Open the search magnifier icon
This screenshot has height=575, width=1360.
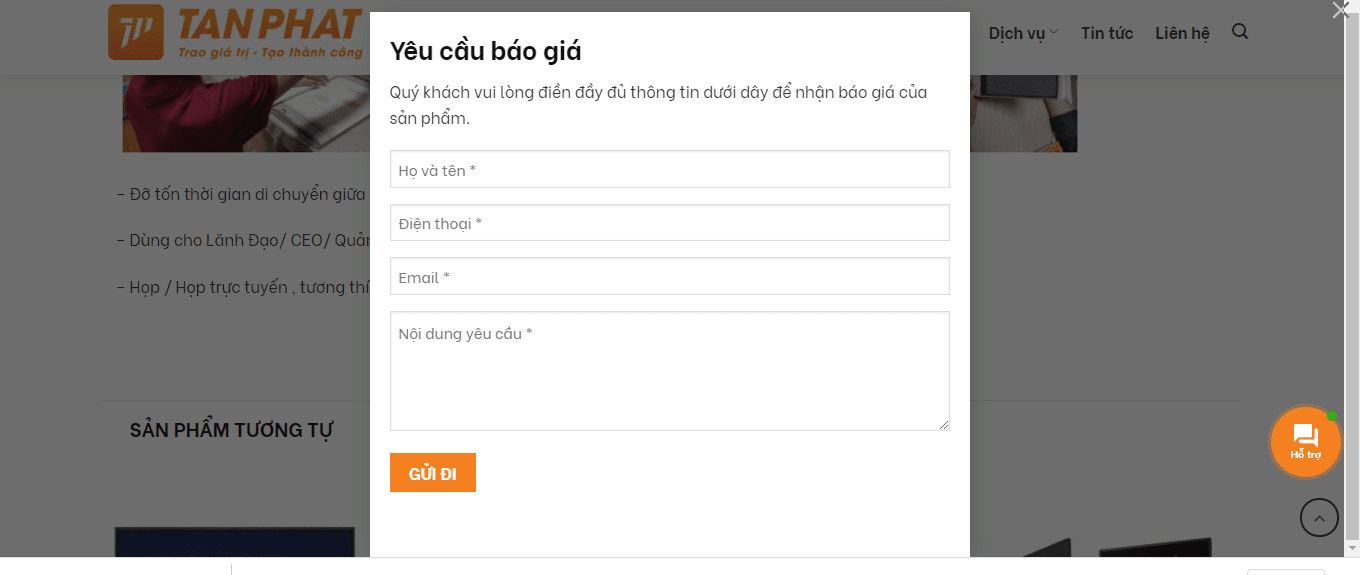tap(1240, 32)
